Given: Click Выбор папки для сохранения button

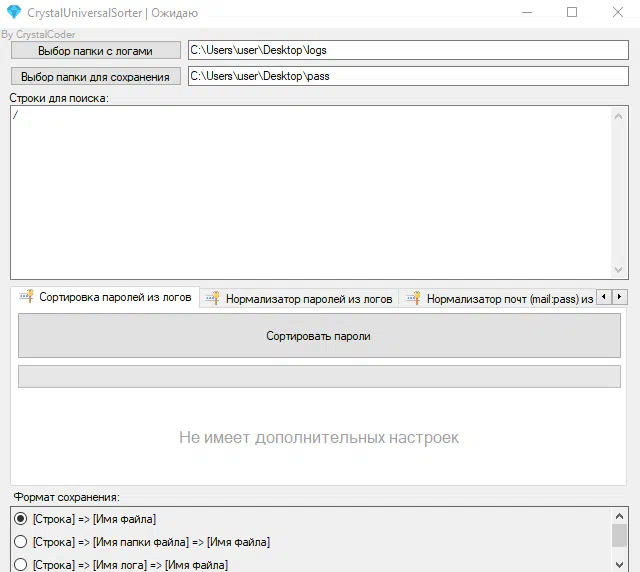Looking at the screenshot, I should click(96, 77).
